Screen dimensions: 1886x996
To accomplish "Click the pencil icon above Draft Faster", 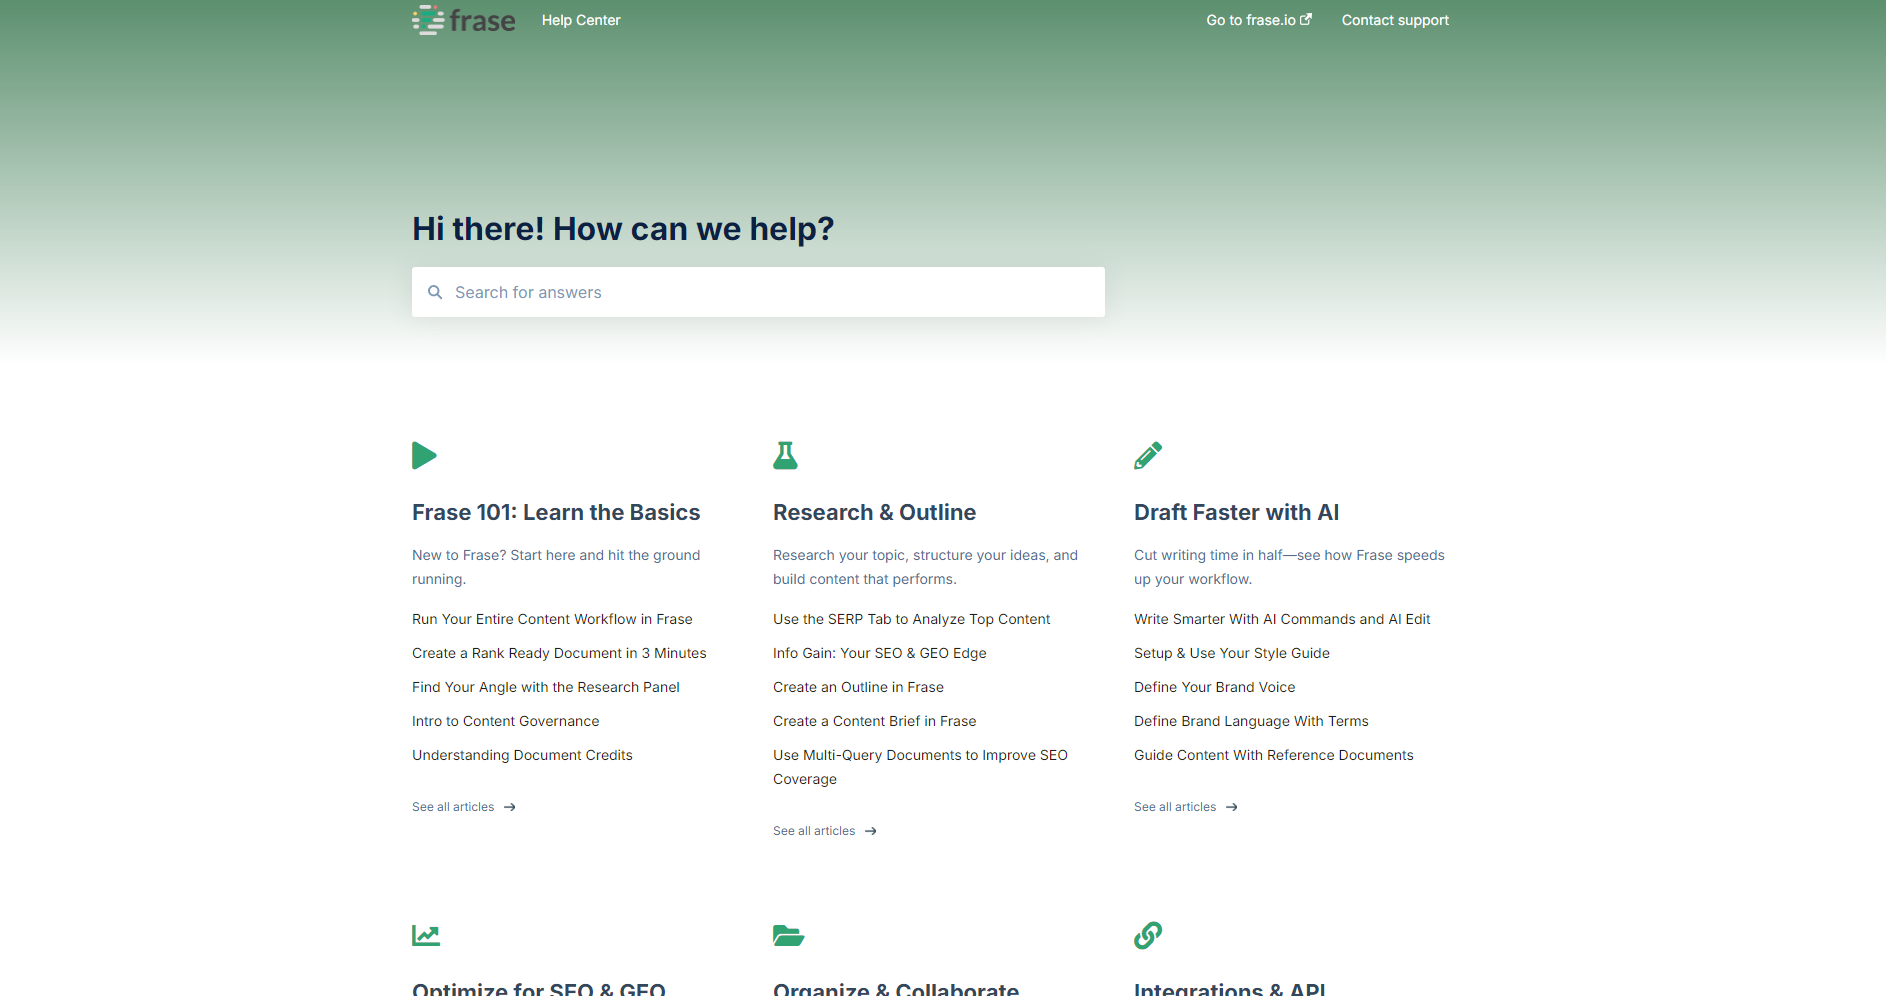I will click(1148, 456).
